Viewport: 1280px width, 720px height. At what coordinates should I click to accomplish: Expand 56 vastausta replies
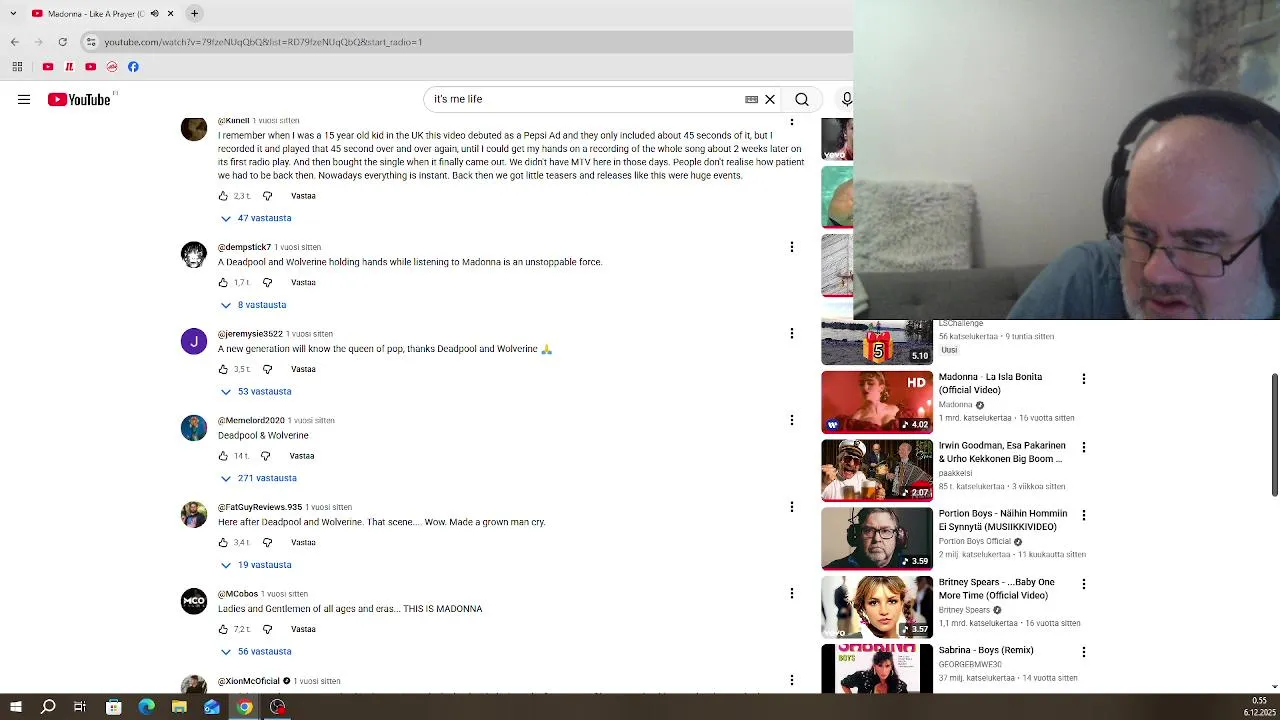click(x=256, y=651)
